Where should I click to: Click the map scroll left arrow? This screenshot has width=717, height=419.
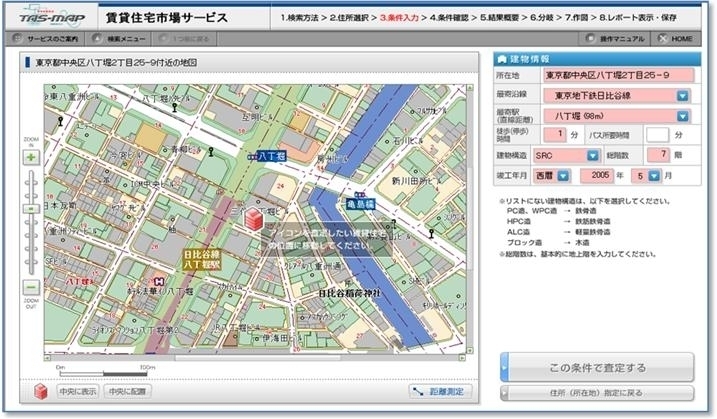pos(47,358)
